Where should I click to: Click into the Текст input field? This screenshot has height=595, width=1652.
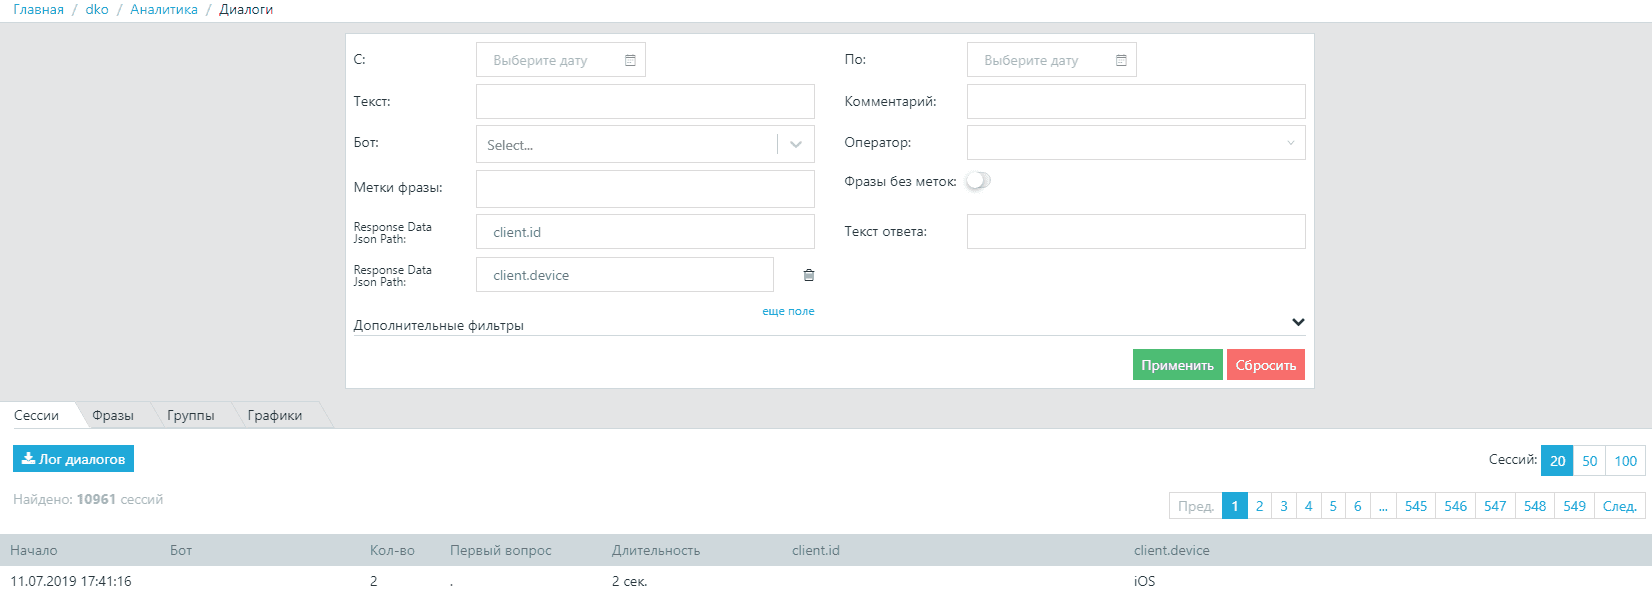645,102
